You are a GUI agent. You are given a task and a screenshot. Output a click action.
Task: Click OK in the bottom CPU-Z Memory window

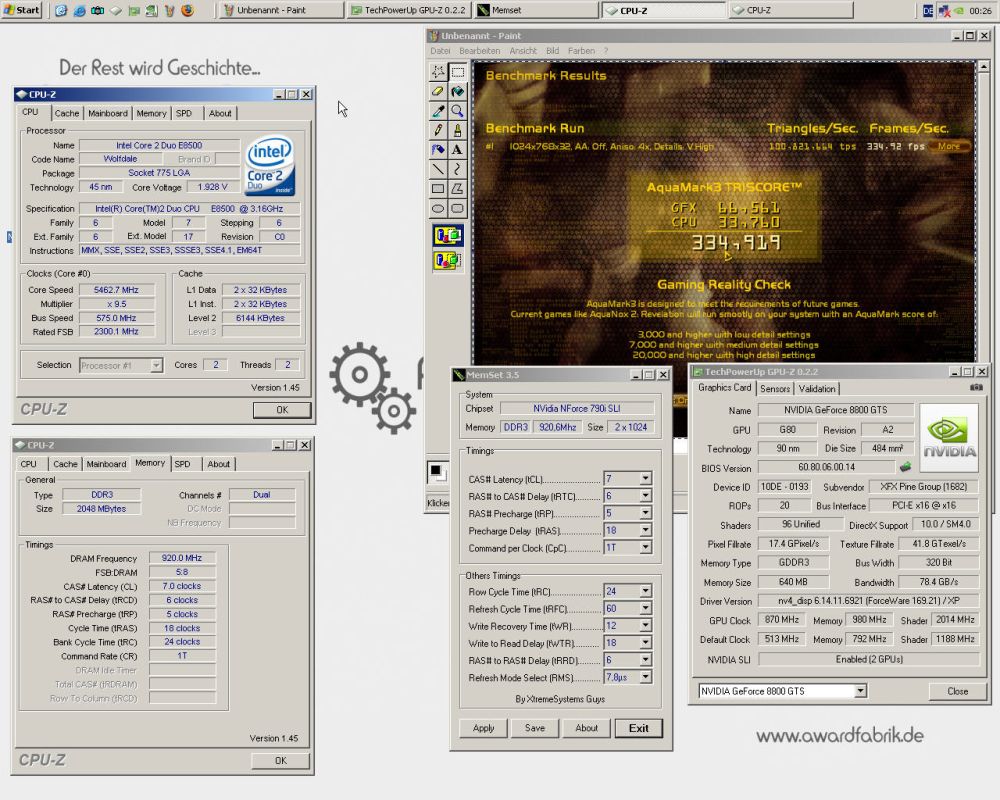(281, 760)
